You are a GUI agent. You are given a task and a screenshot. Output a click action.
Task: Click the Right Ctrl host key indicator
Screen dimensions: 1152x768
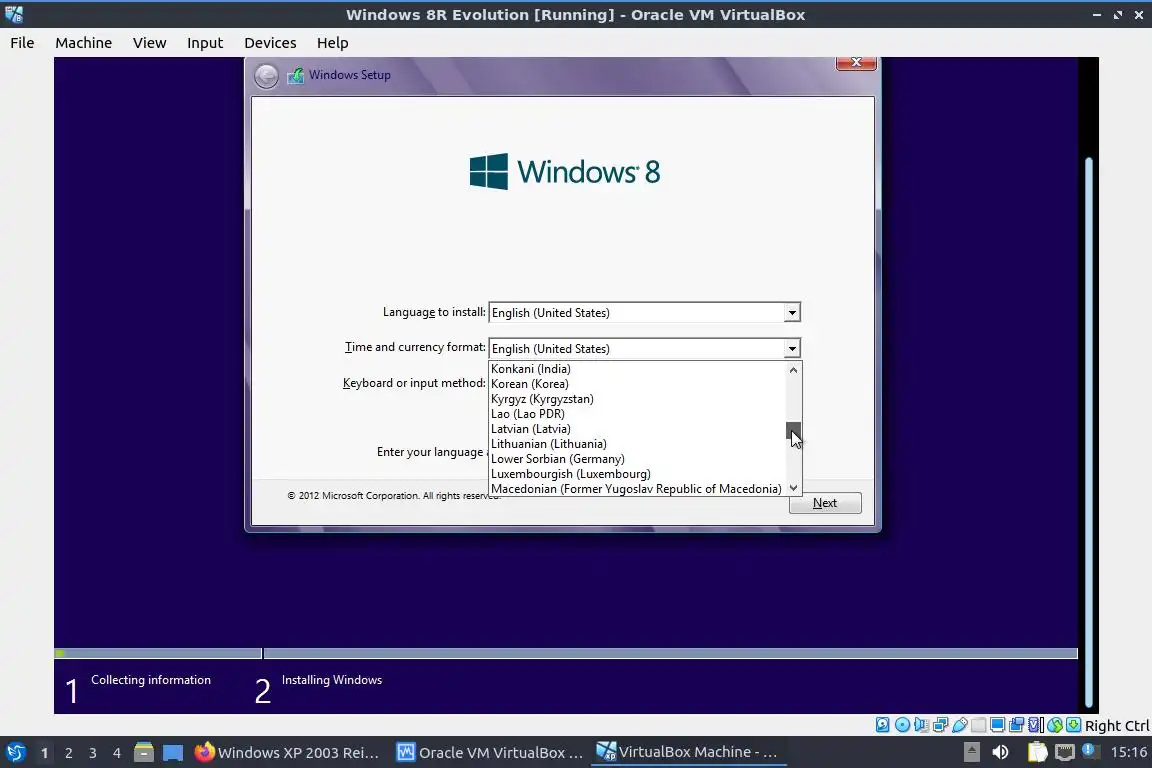(x=1117, y=726)
